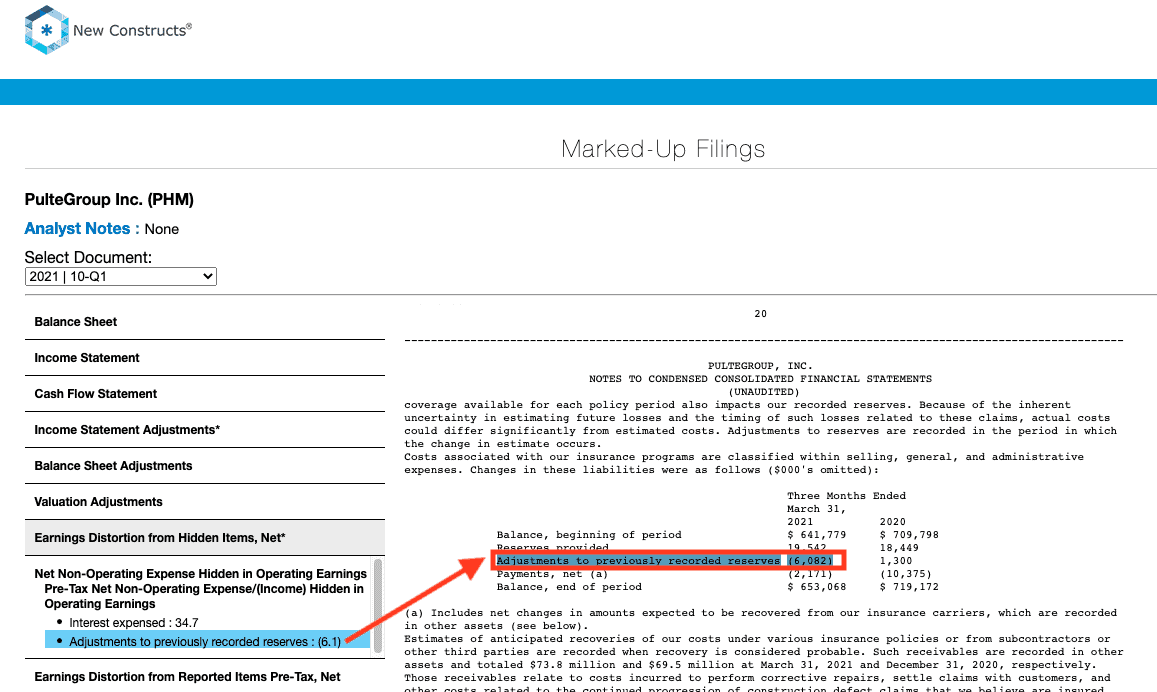Click the $ 719,172 end balance 2020
The height and width of the screenshot is (692, 1157).
click(909, 587)
